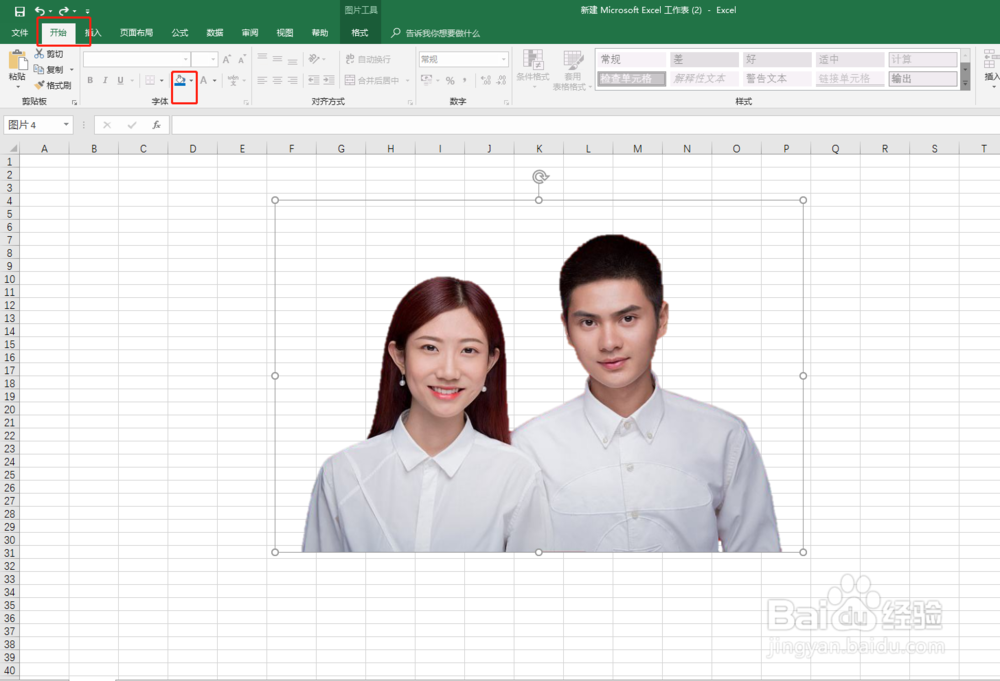Image resolution: width=1000 pixels, height=681 pixels.
Task: Switch to the 公式 ribbon tab
Action: (x=180, y=33)
